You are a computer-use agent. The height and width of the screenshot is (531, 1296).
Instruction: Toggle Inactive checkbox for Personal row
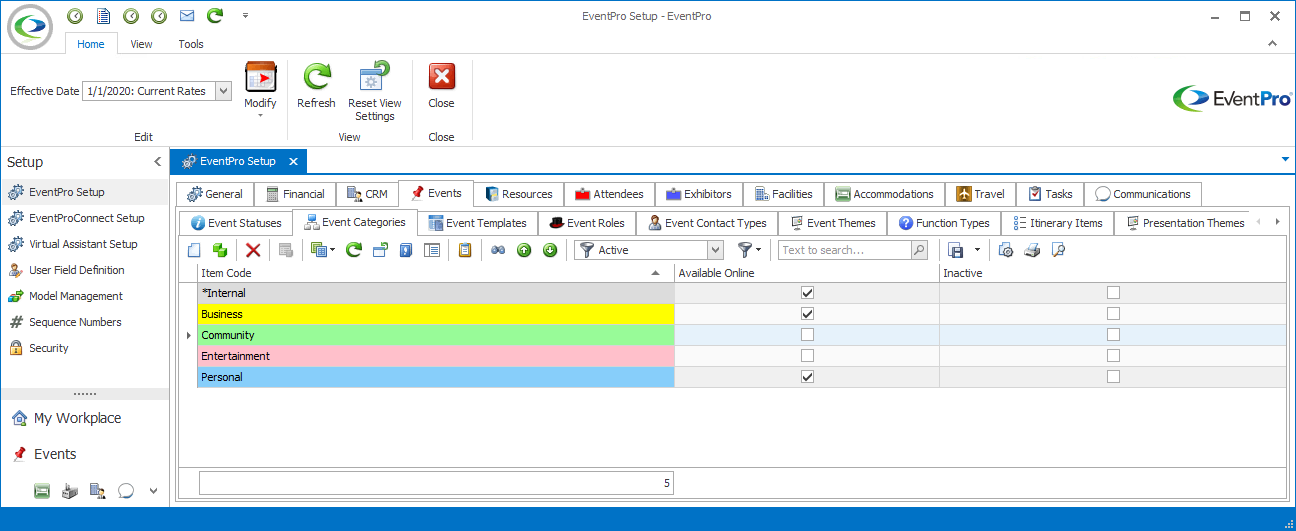pyautogui.click(x=1113, y=377)
